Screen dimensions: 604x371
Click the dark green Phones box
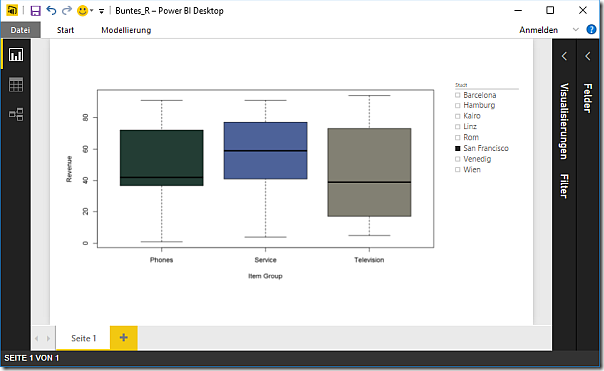click(162, 158)
